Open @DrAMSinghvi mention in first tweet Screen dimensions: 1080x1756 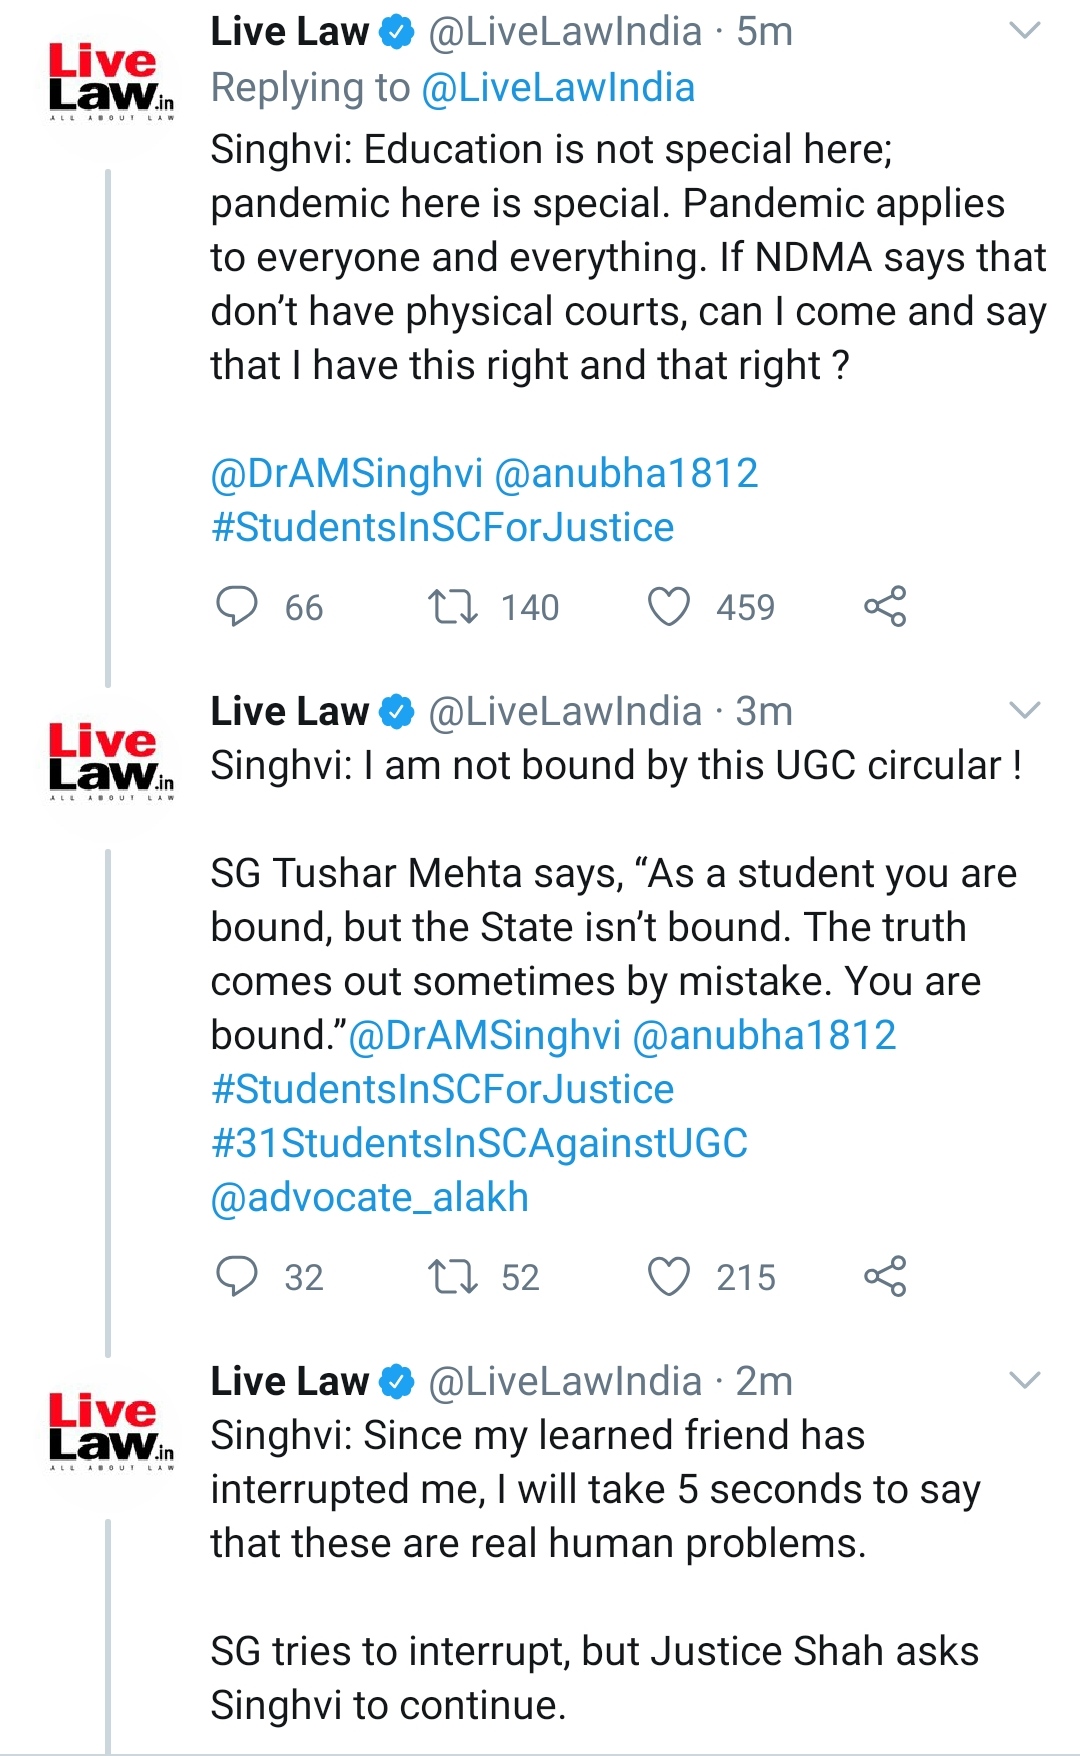pyautogui.click(x=346, y=473)
